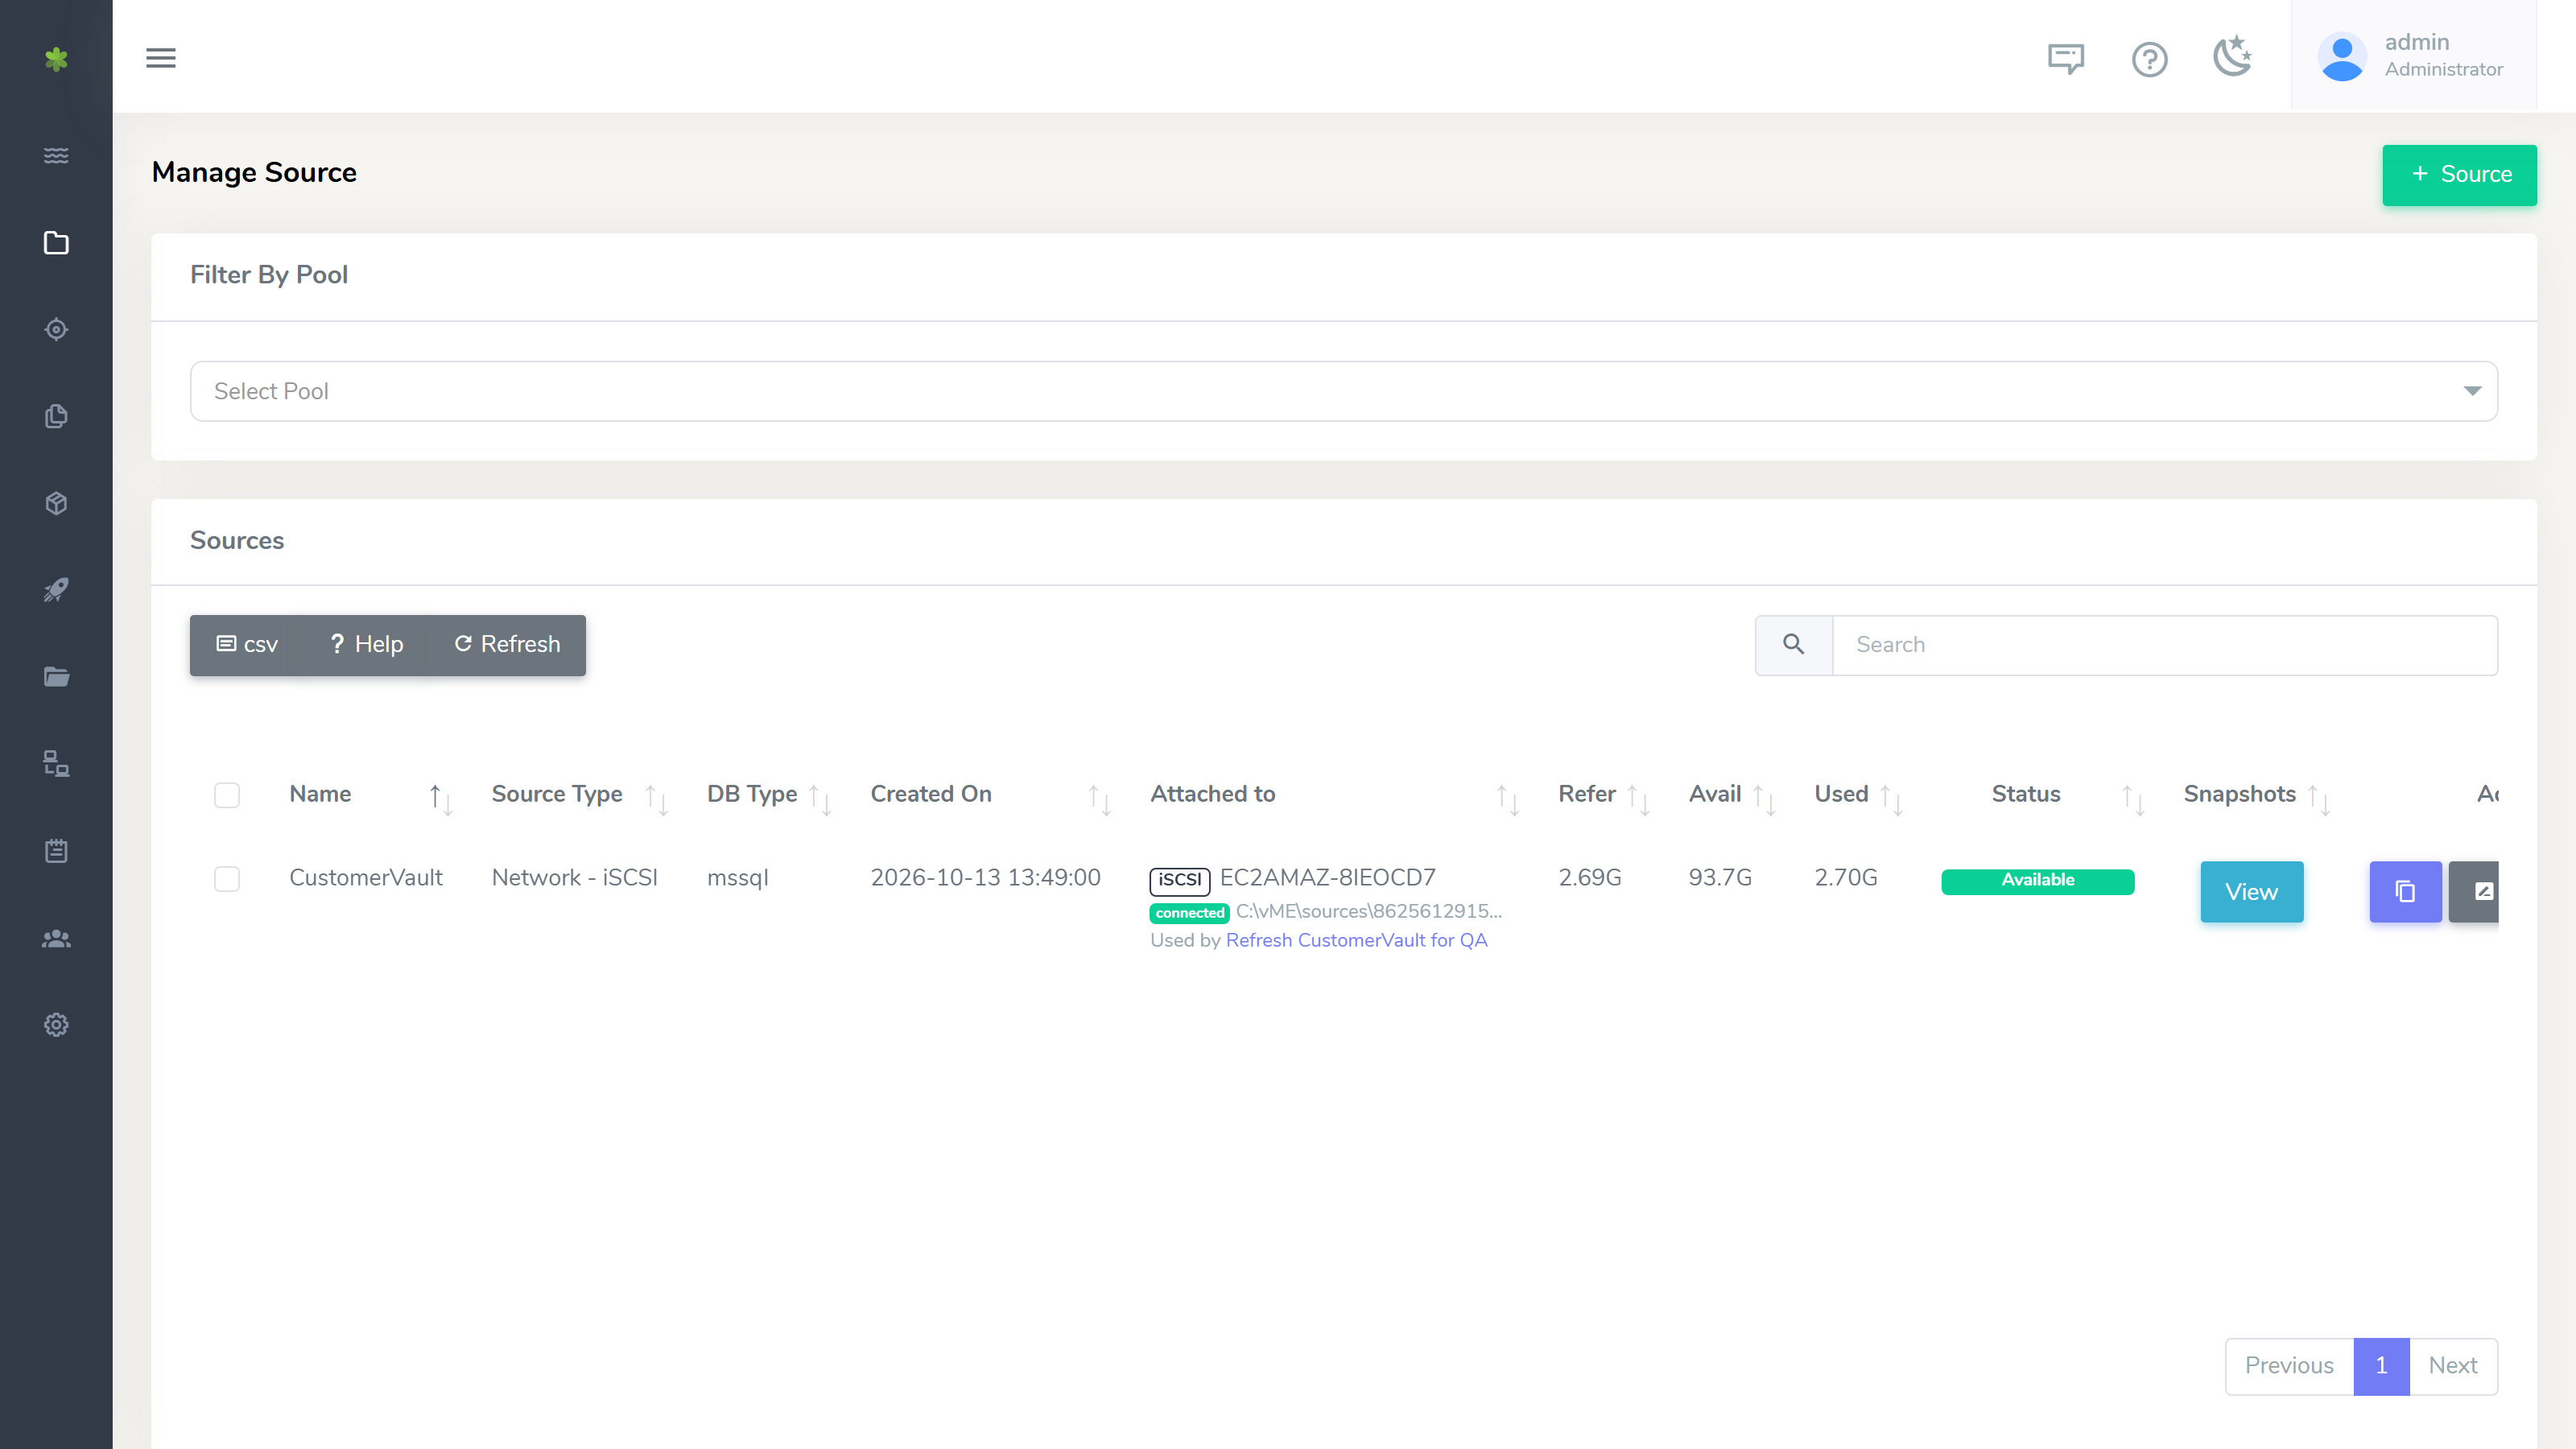Open the users group icon in sidebar
2576x1449 pixels.
pyautogui.click(x=56, y=938)
